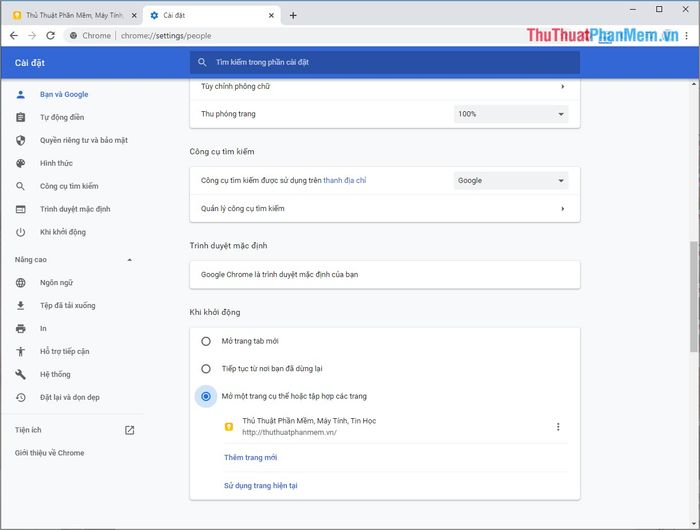
Task: Click the browser forward arrow
Action: point(32,36)
